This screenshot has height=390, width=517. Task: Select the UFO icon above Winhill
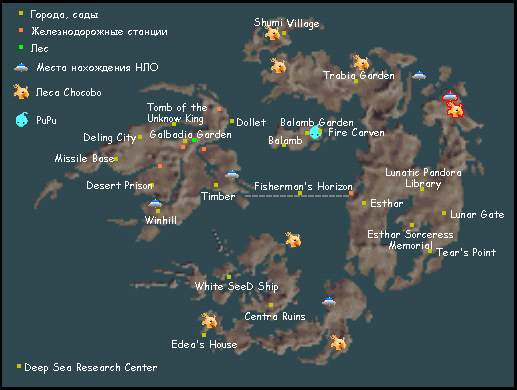pos(155,203)
